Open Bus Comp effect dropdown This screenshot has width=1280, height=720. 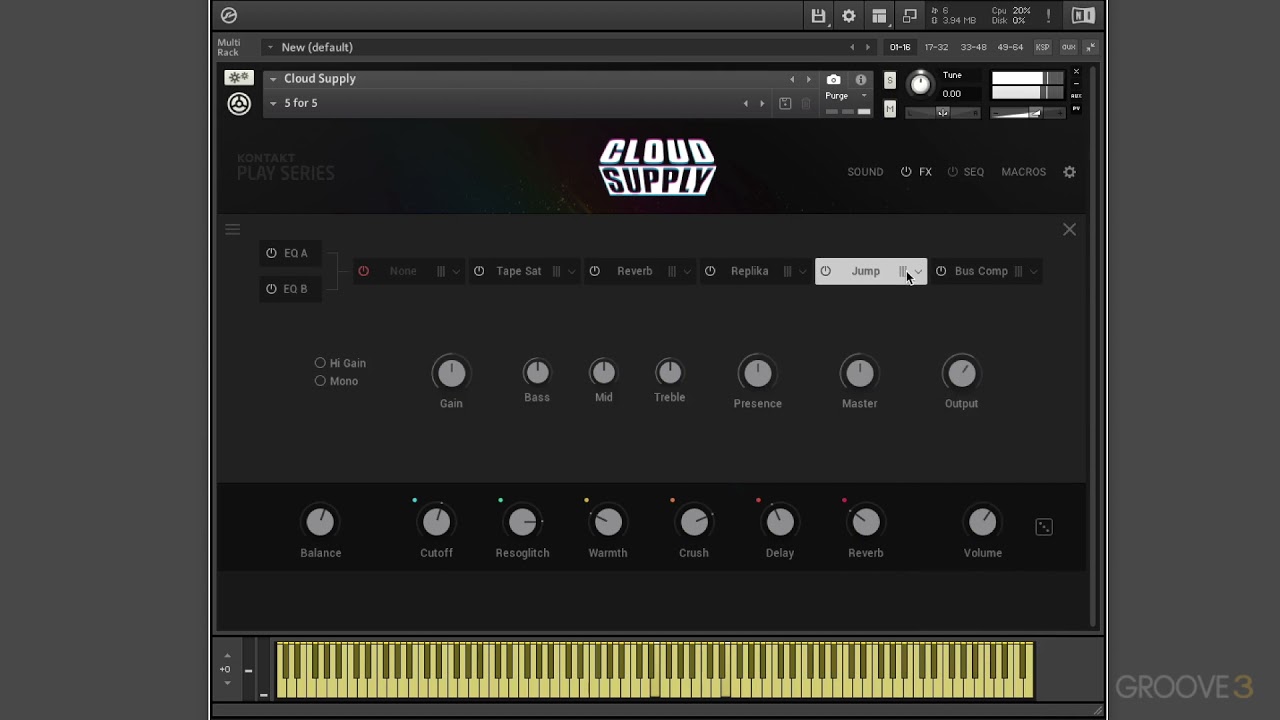[x=1033, y=271]
